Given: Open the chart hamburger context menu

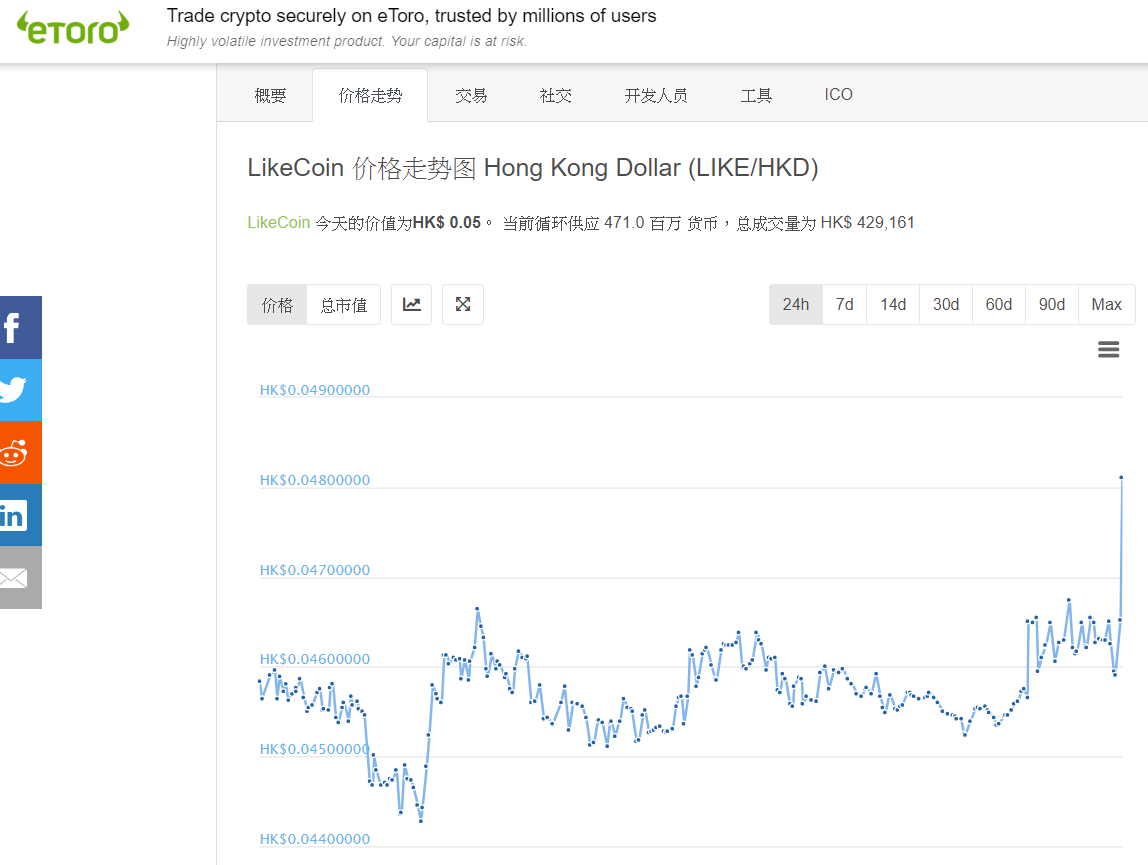Looking at the screenshot, I should (x=1108, y=349).
